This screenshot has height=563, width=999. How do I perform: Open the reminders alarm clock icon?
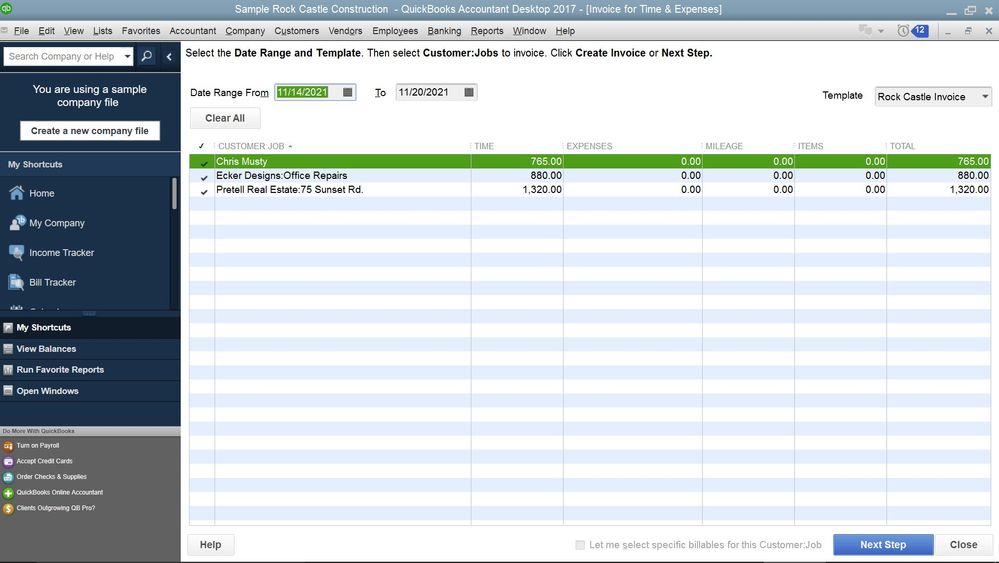click(x=904, y=31)
